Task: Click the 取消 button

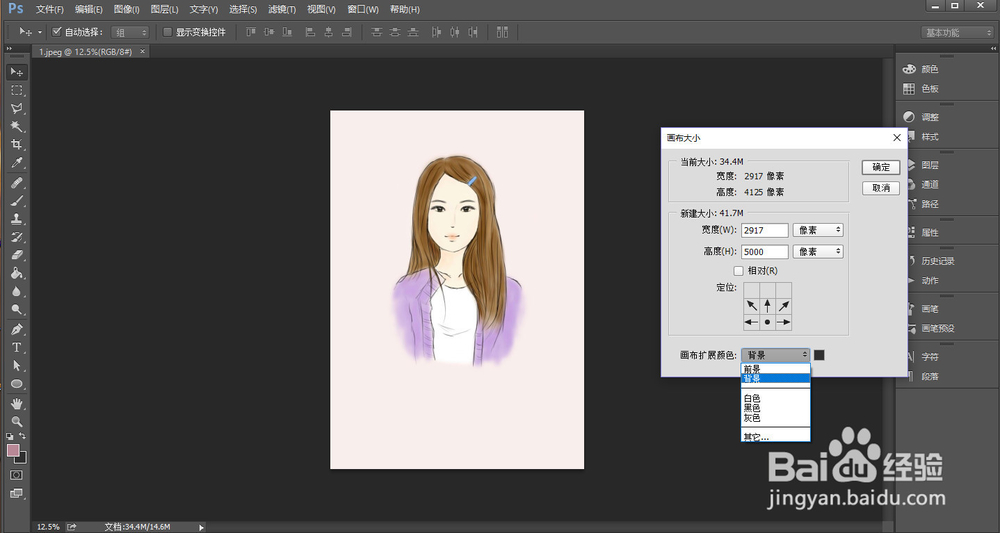Action: coord(880,187)
